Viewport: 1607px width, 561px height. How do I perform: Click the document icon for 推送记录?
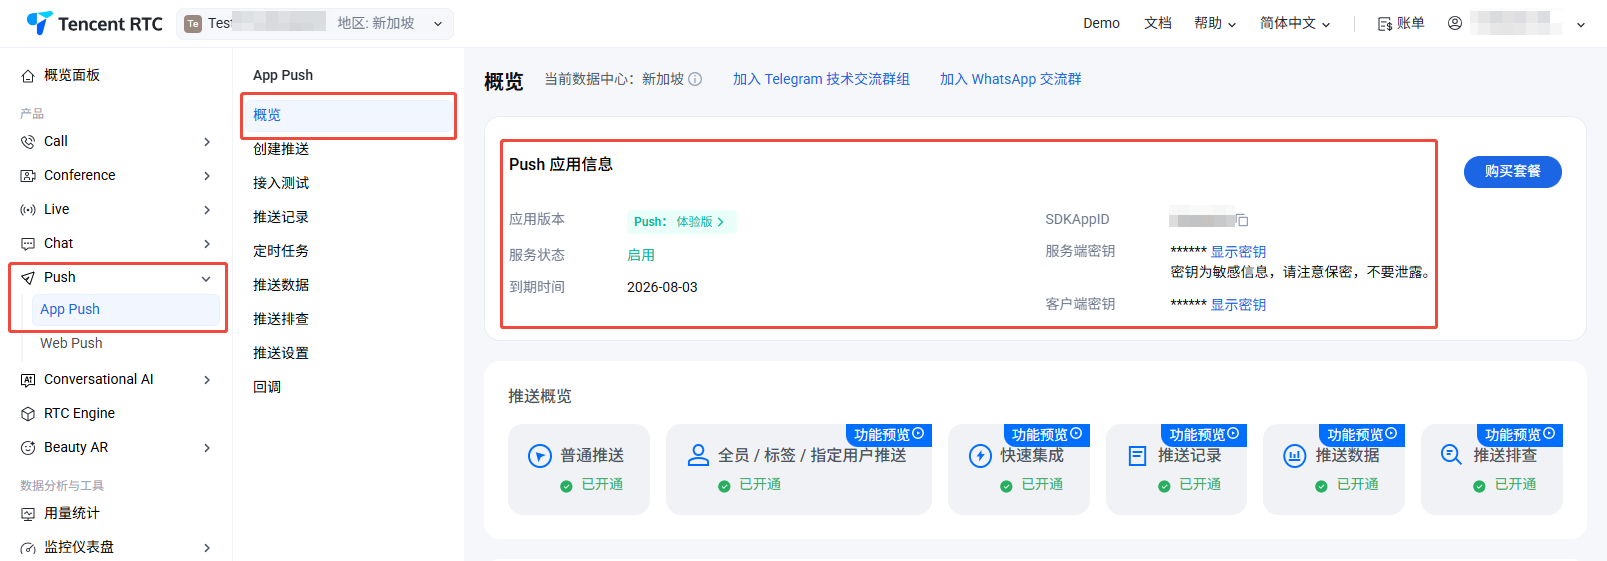tap(1137, 456)
